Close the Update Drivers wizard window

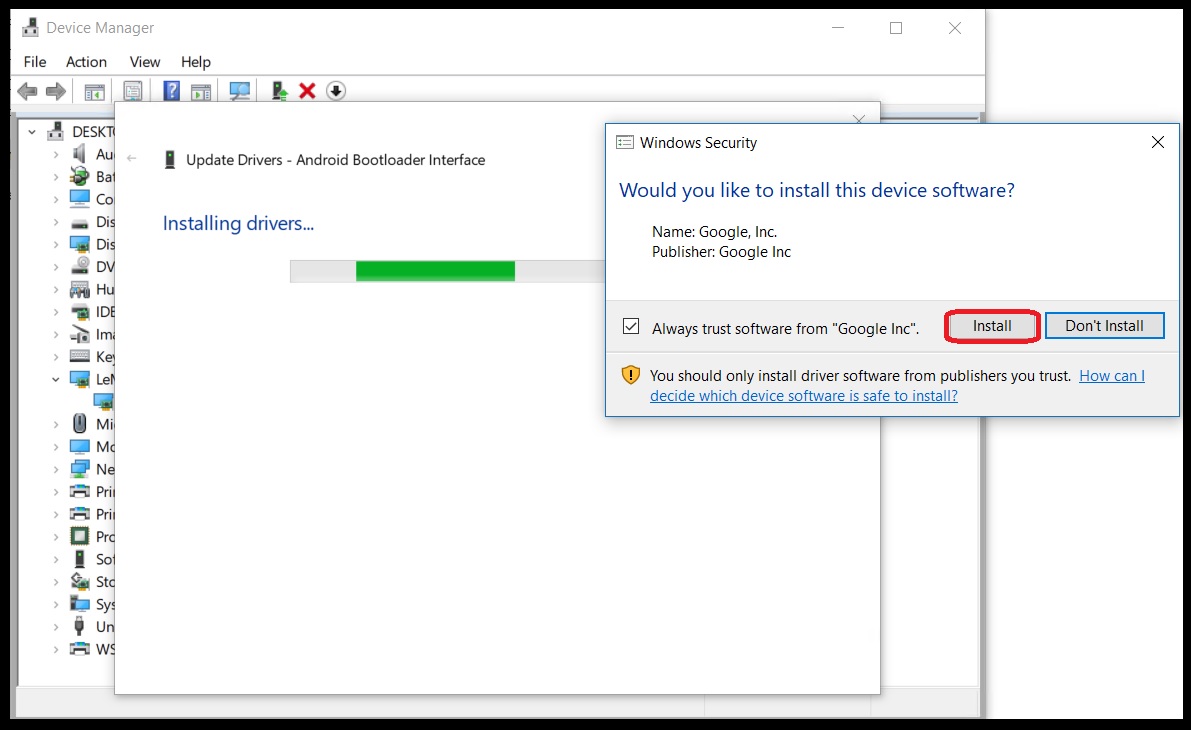click(x=859, y=119)
